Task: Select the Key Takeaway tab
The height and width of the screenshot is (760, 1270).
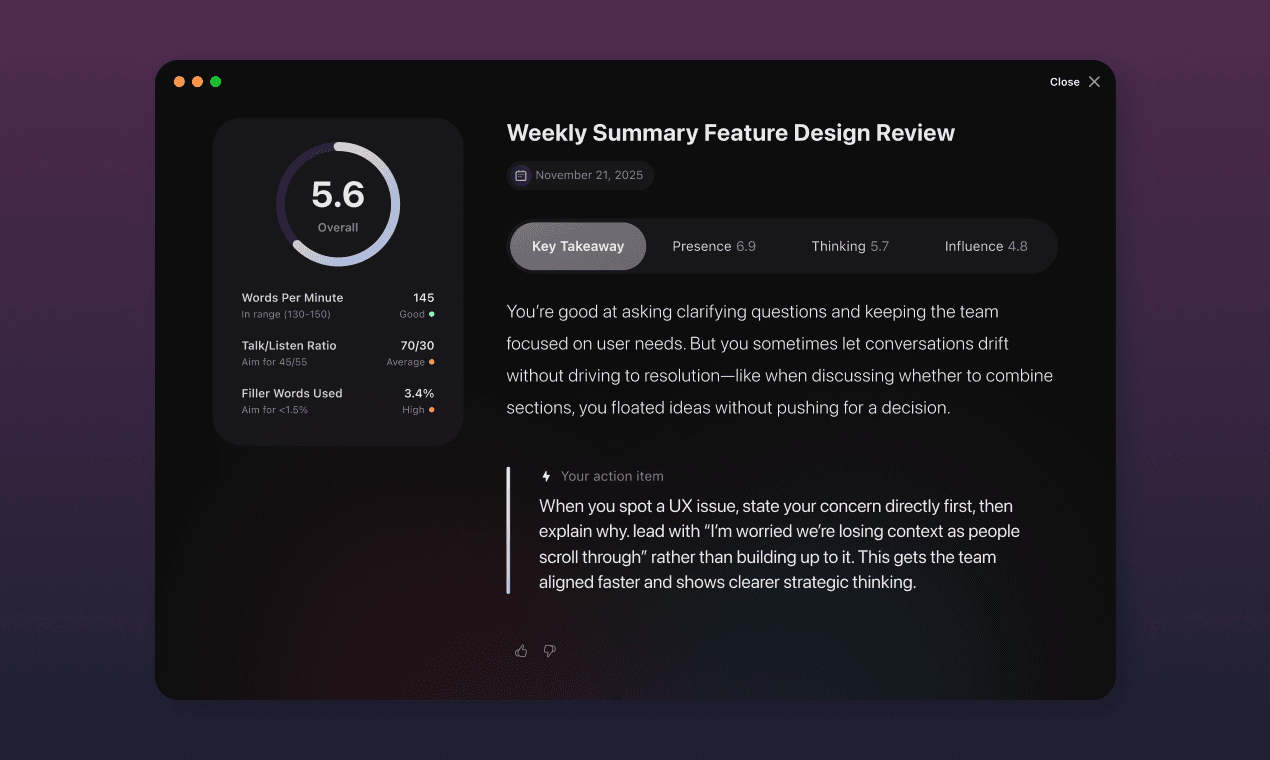Action: (x=578, y=246)
